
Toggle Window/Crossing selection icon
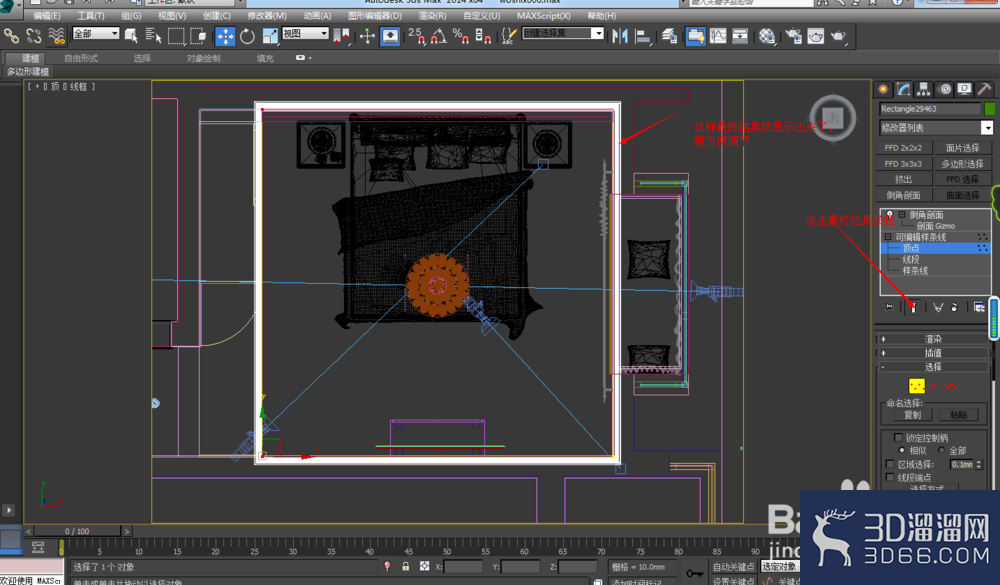[x=198, y=36]
